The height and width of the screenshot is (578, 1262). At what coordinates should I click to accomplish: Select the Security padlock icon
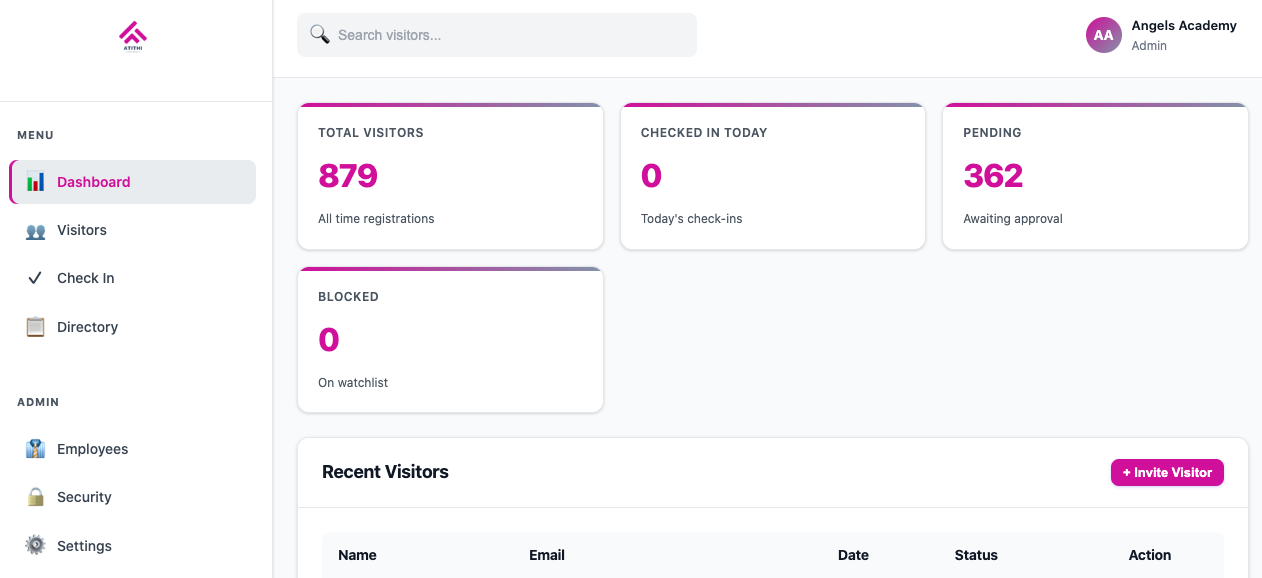click(34, 496)
